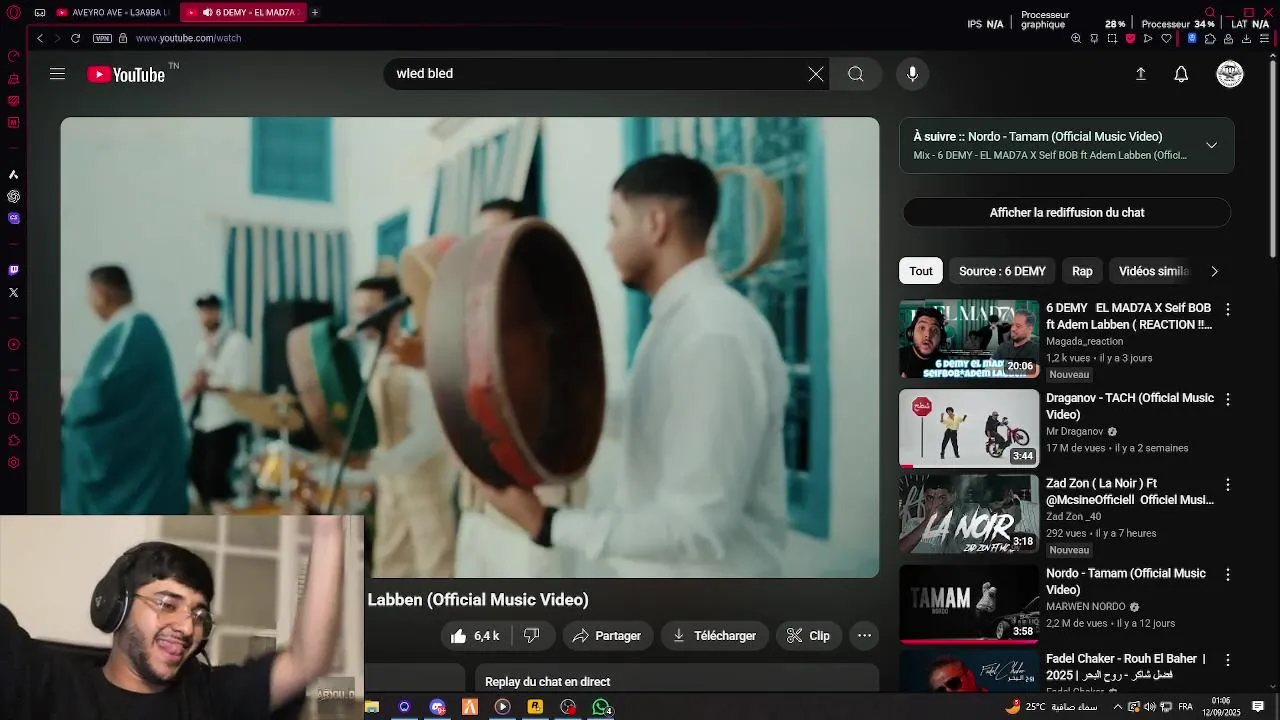The image size is (1280, 720).
Task: Open easy setup sliders icon
Action: [x=1265, y=38]
